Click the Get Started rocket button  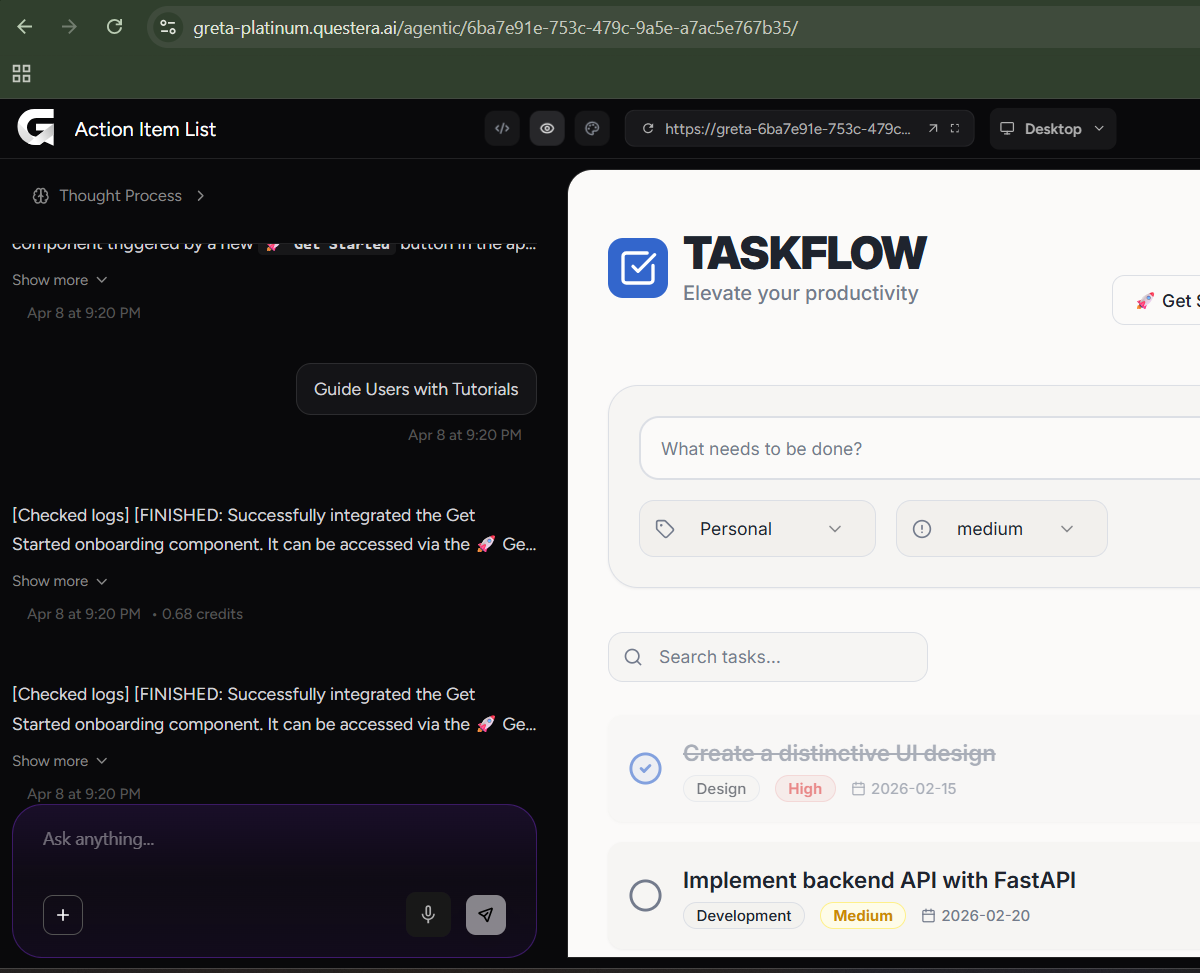[1157, 300]
